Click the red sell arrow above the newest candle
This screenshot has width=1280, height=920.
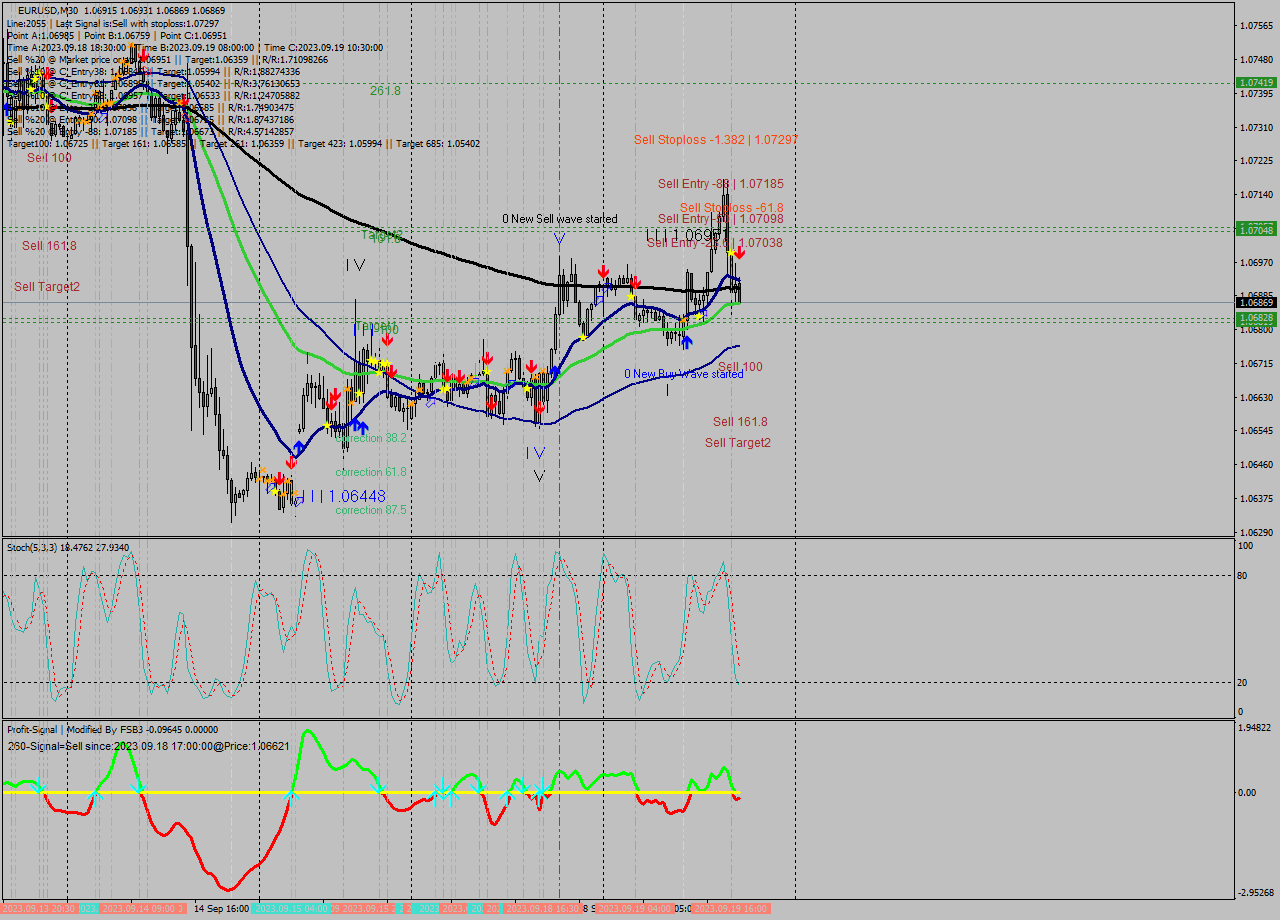coord(740,254)
